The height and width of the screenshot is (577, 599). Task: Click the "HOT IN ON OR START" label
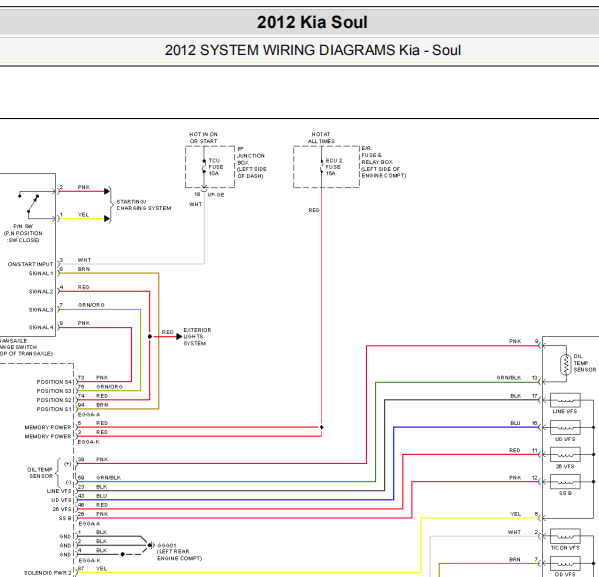203,138
